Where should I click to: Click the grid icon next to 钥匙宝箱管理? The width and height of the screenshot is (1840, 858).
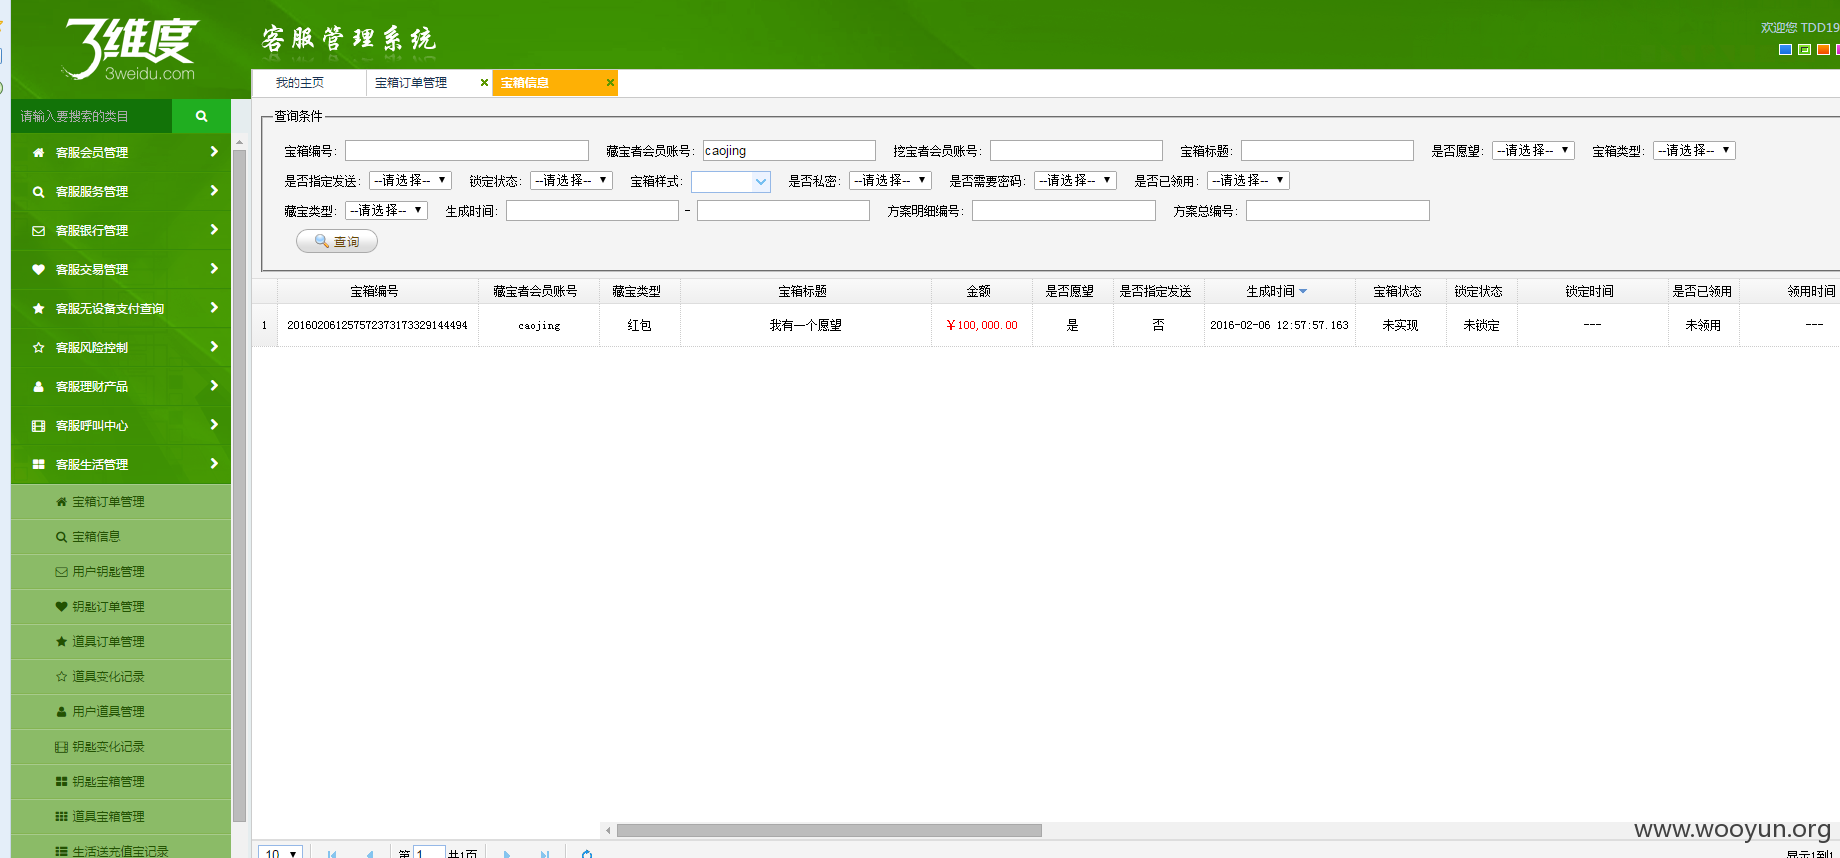point(61,781)
